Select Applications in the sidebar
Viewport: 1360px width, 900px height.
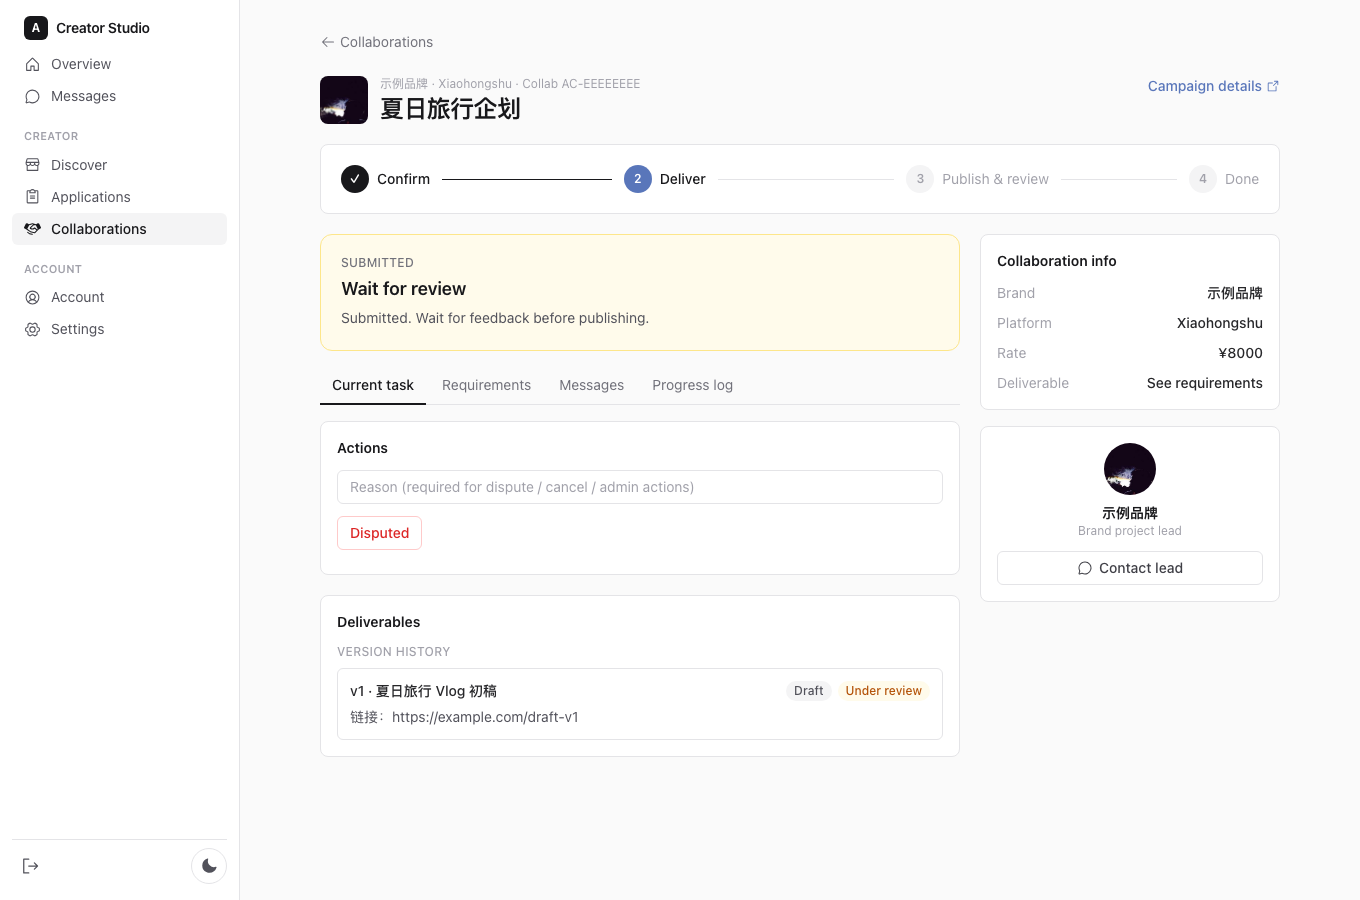(x=119, y=197)
